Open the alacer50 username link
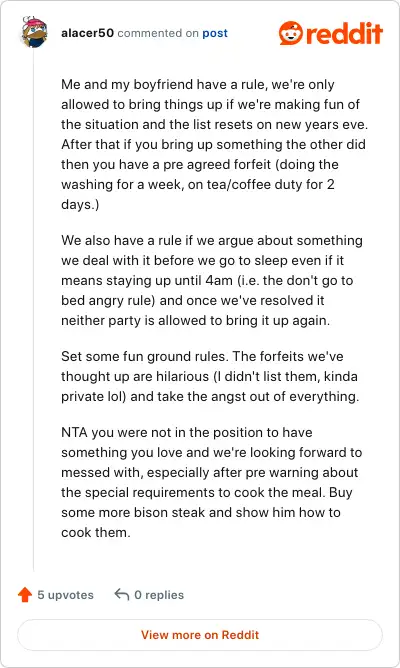 point(87,33)
